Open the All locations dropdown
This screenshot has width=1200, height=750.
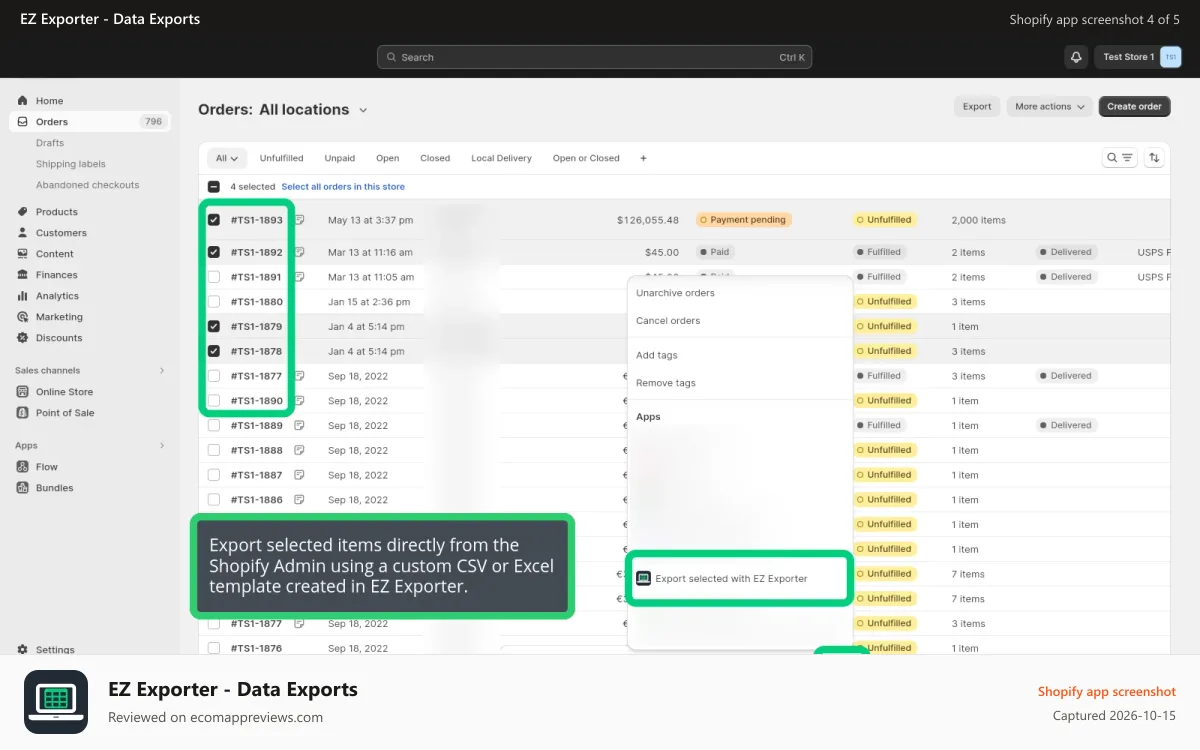pos(313,110)
